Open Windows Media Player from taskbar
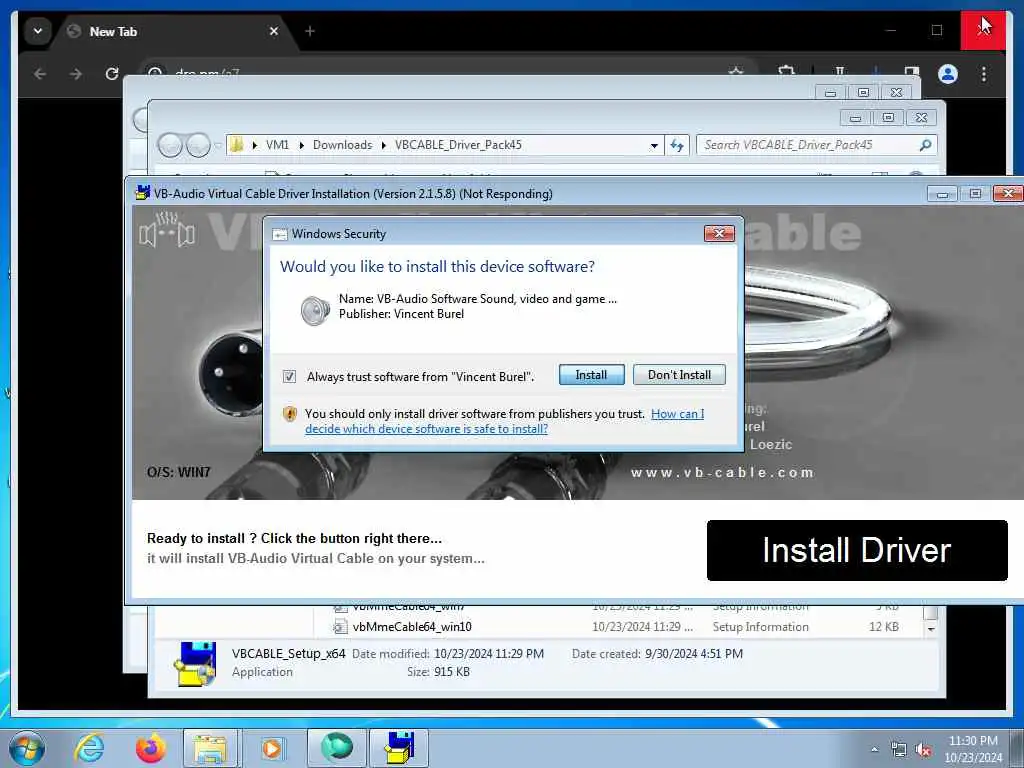The width and height of the screenshot is (1024, 768). 272,748
